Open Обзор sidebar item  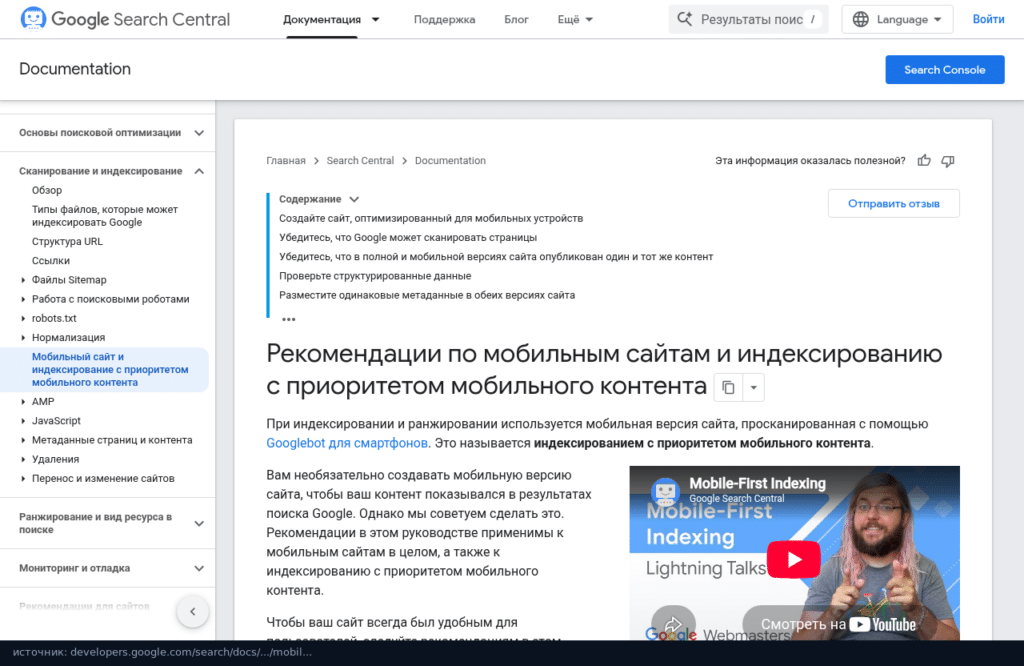coord(47,190)
